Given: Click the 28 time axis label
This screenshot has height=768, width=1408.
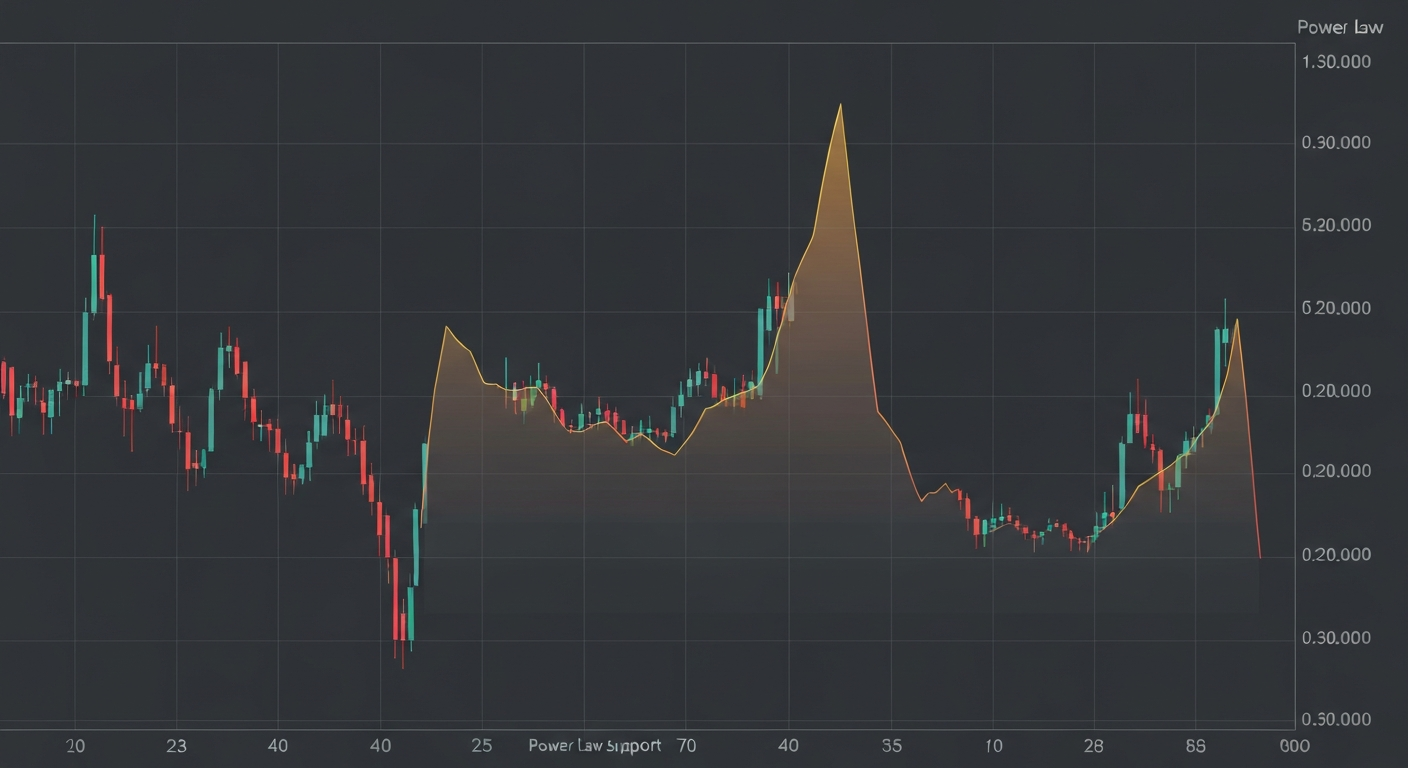Looking at the screenshot, I should [x=1094, y=745].
